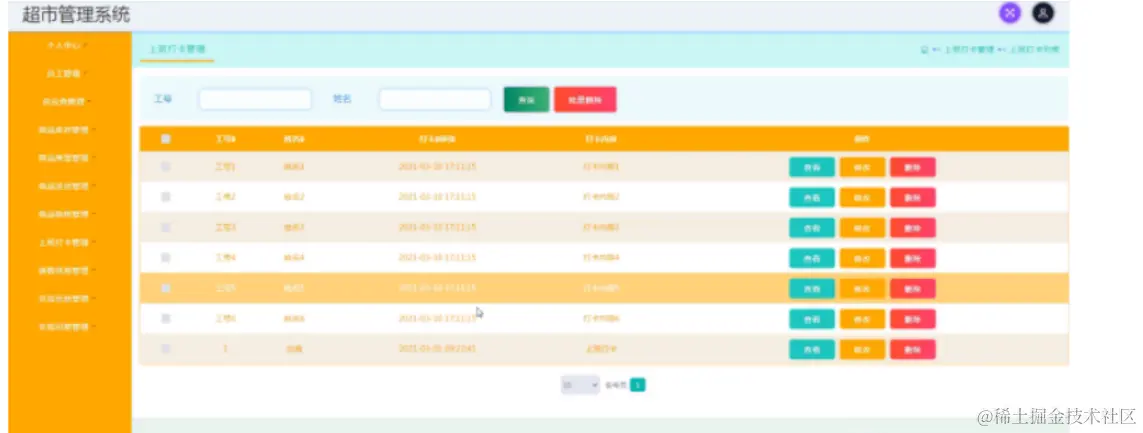Click 删除 for row 工号1

click(913, 168)
